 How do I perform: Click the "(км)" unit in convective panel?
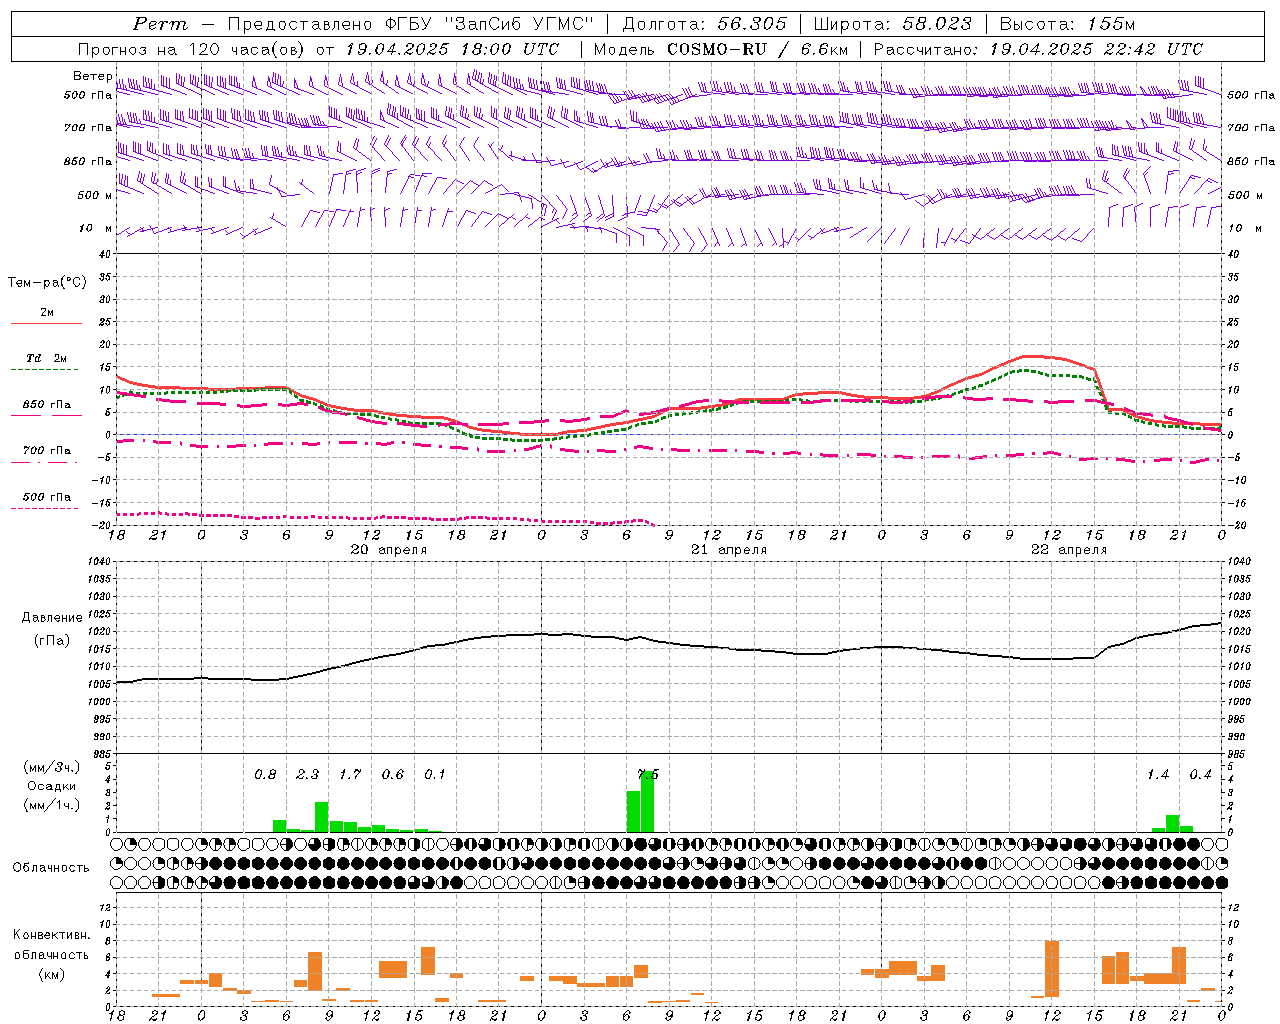(52, 974)
